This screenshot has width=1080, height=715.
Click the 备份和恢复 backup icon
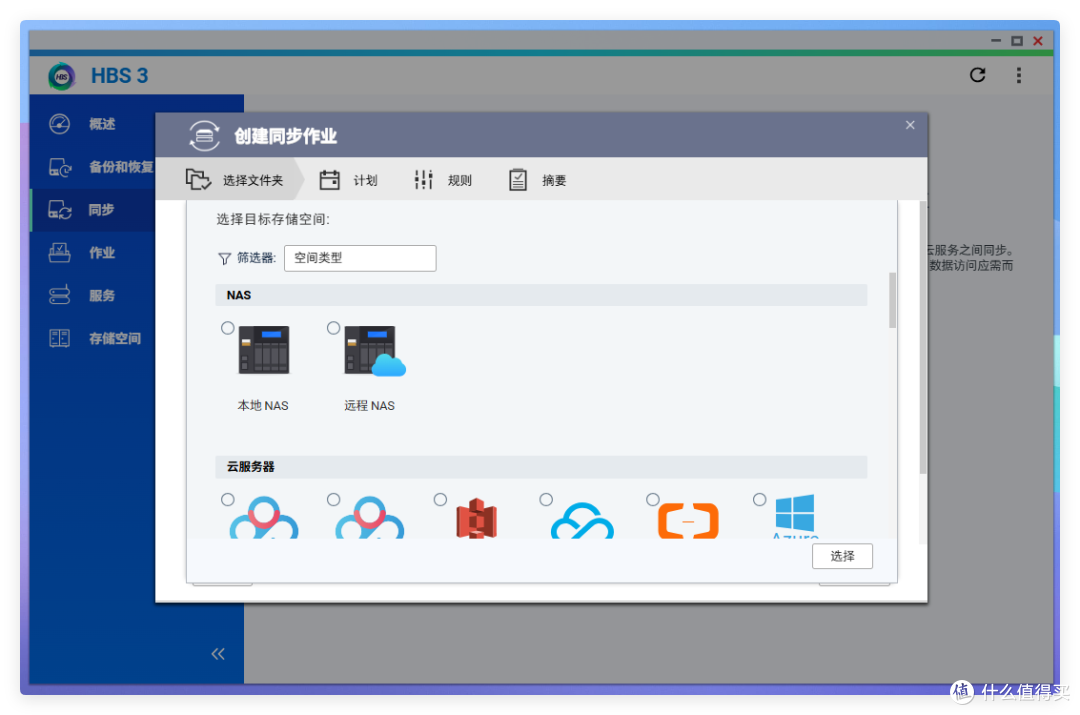[x=60, y=167]
